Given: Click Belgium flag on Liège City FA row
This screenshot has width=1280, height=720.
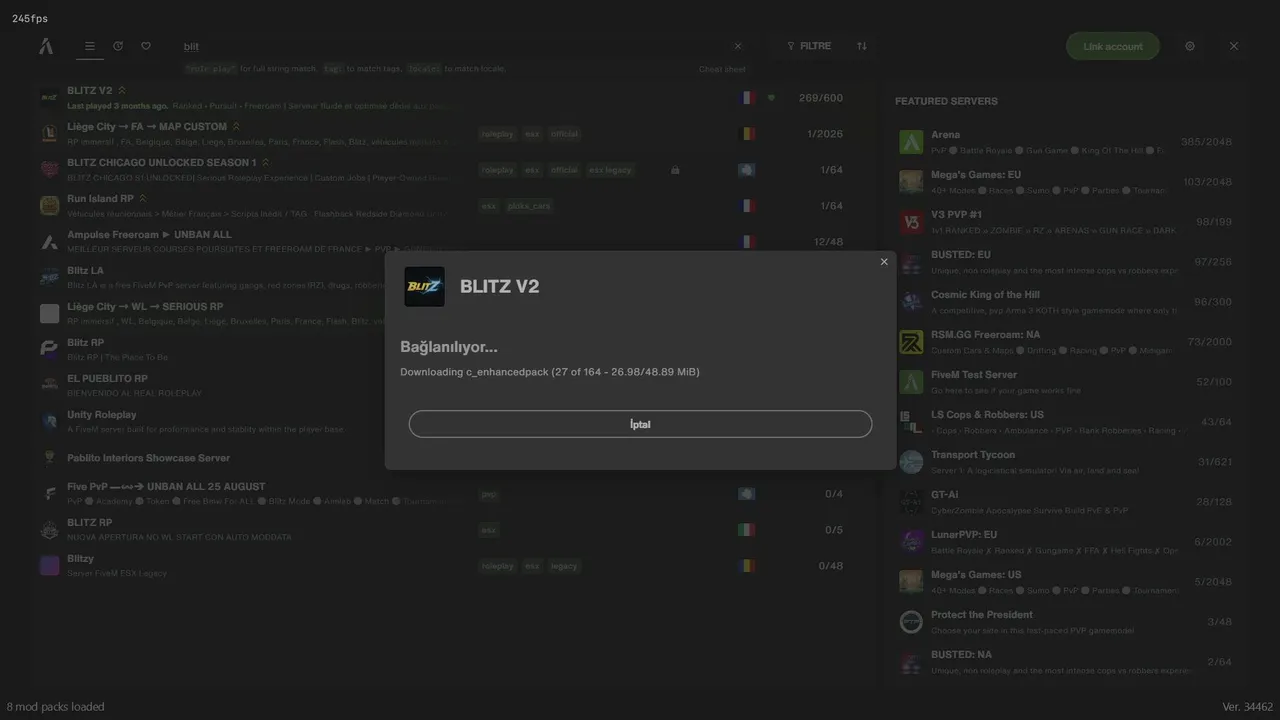Looking at the screenshot, I should point(746,134).
